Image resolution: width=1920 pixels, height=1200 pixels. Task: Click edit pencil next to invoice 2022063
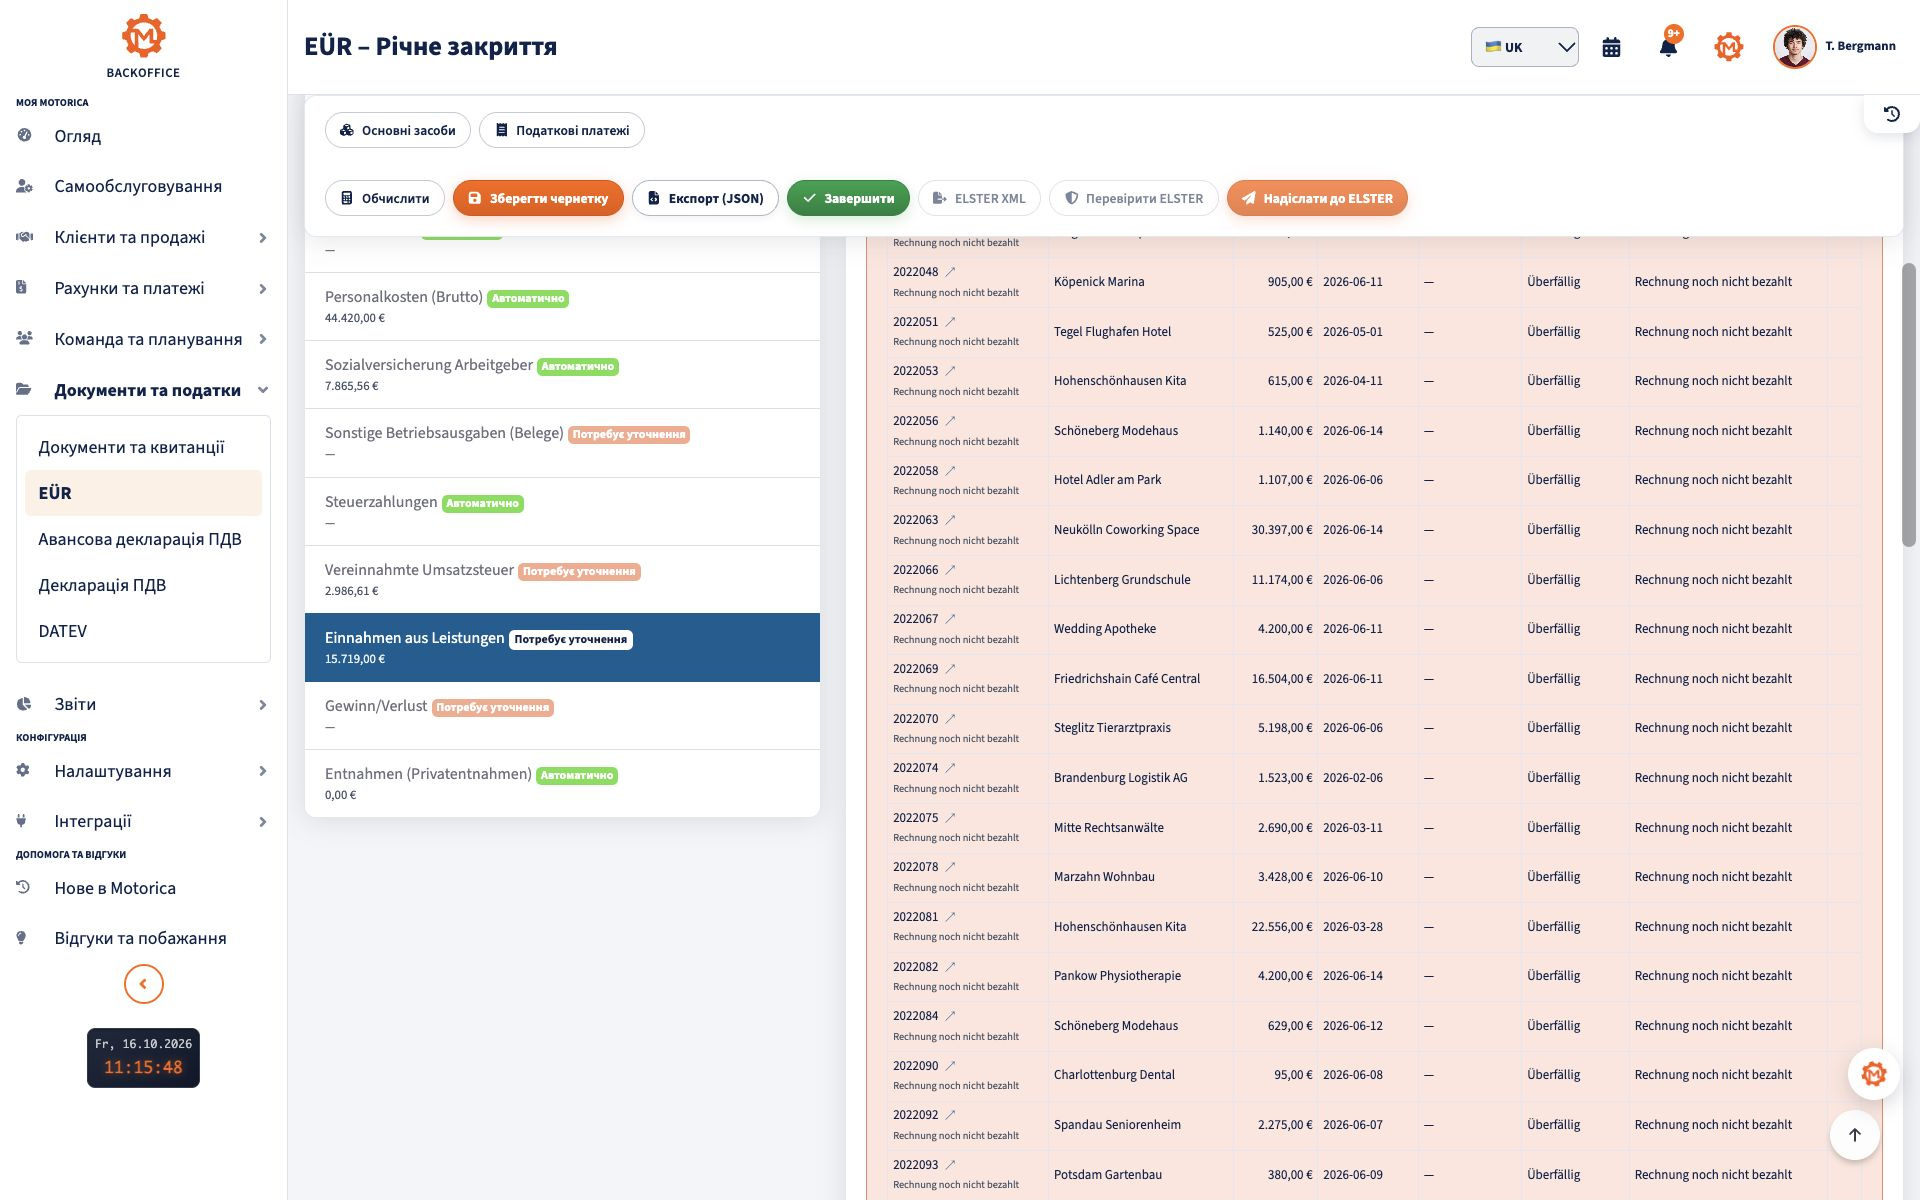click(x=950, y=520)
